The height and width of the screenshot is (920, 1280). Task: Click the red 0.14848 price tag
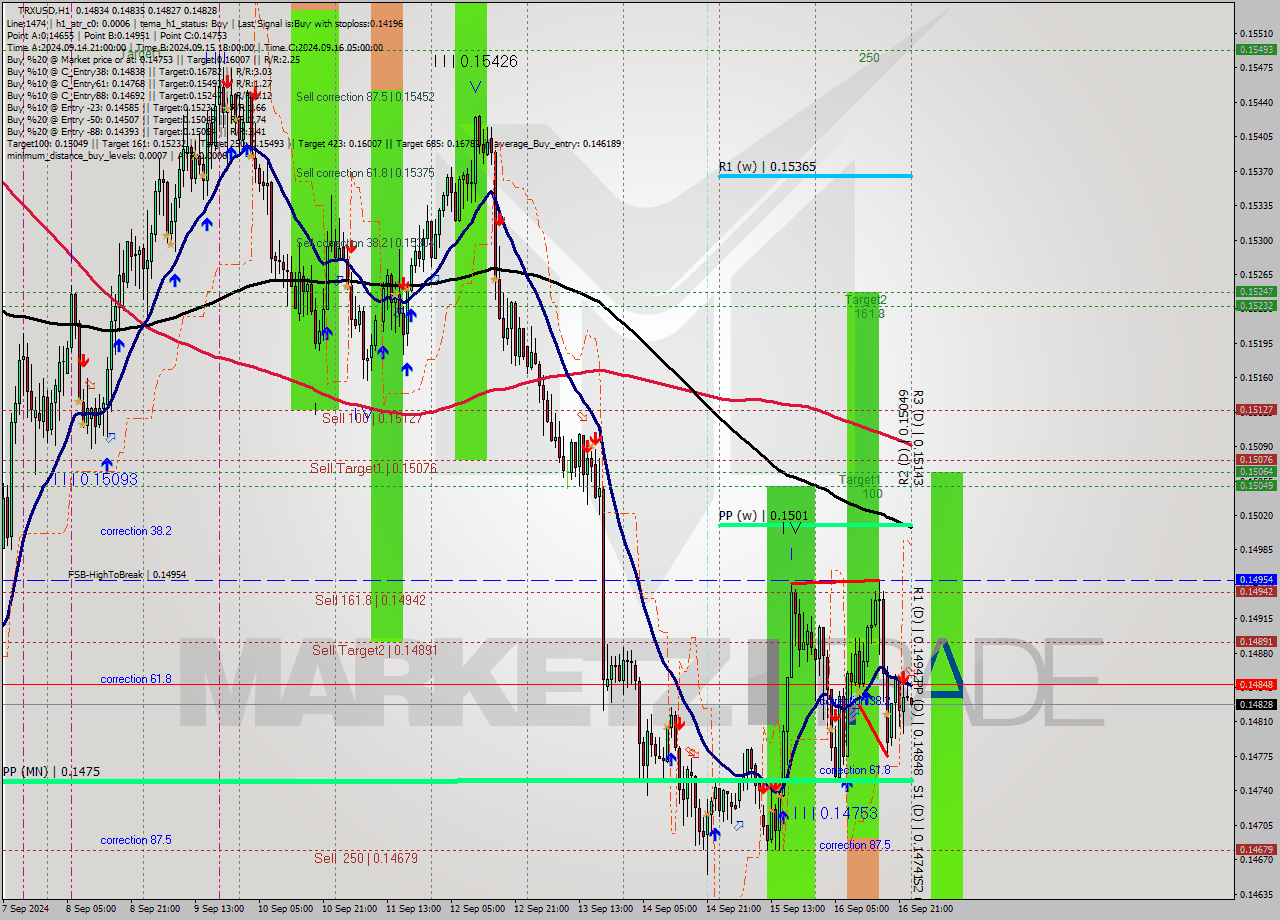pyautogui.click(x=1256, y=685)
